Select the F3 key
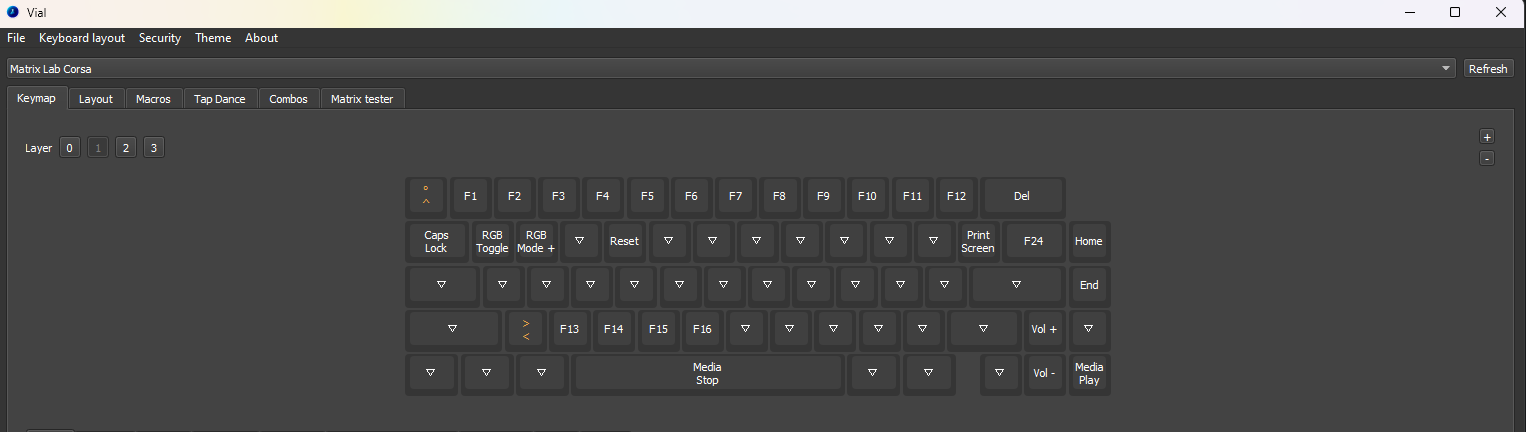 click(558, 196)
